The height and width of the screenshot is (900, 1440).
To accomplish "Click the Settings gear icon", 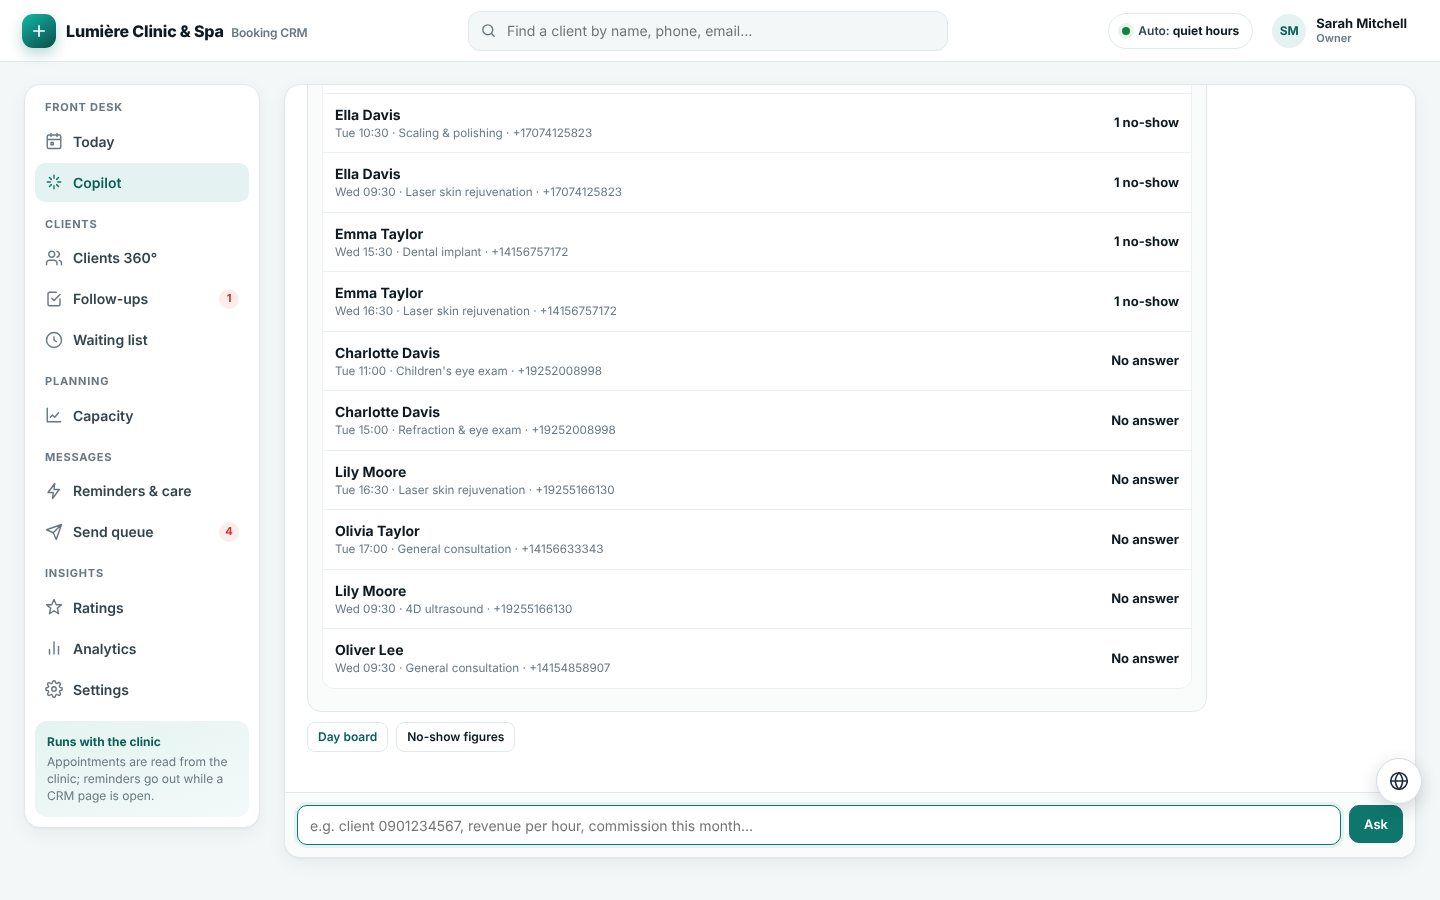I will tap(54, 690).
